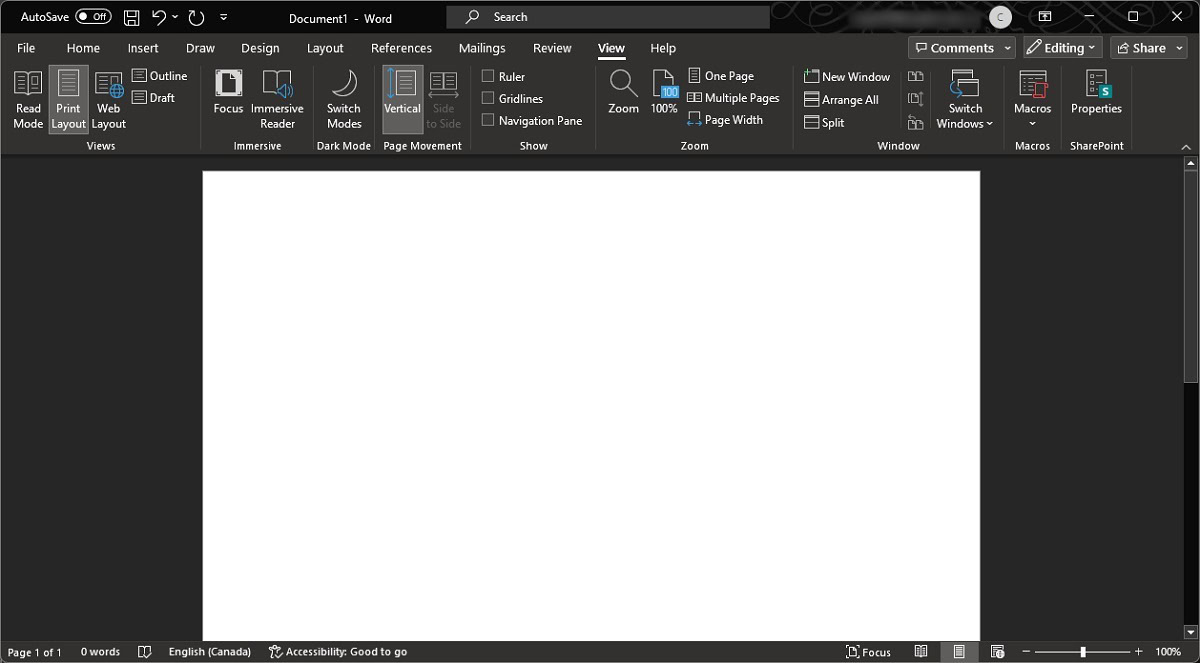The height and width of the screenshot is (663, 1200).
Task: Click the New Window button
Action: pos(847,77)
